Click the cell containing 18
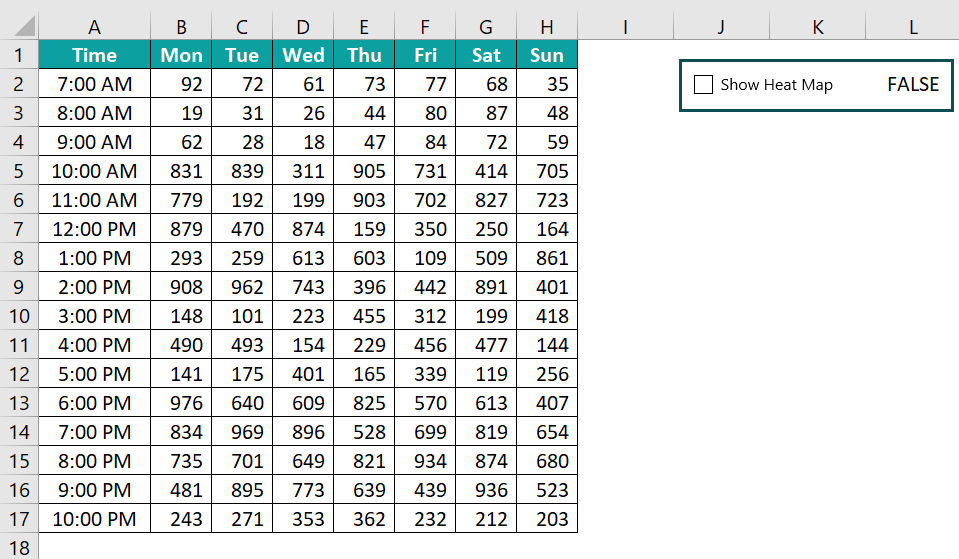Image resolution: width=959 pixels, height=559 pixels. pos(303,142)
